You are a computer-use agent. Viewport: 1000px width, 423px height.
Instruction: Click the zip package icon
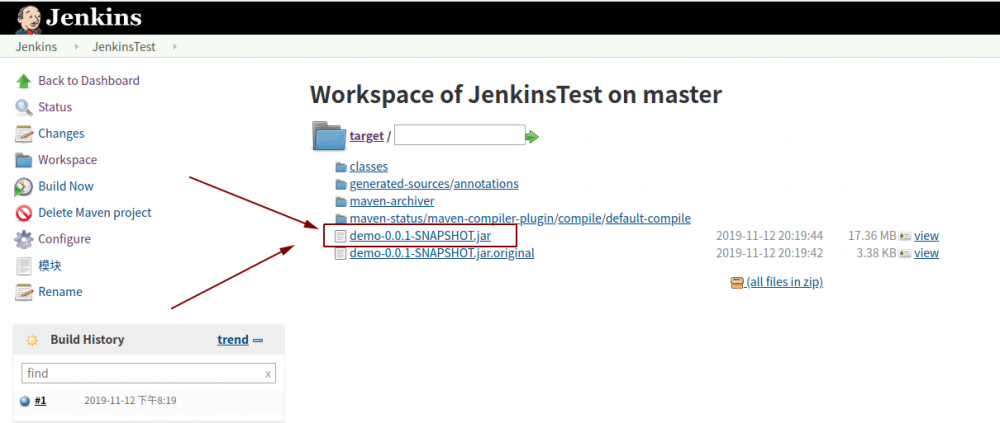click(x=737, y=282)
